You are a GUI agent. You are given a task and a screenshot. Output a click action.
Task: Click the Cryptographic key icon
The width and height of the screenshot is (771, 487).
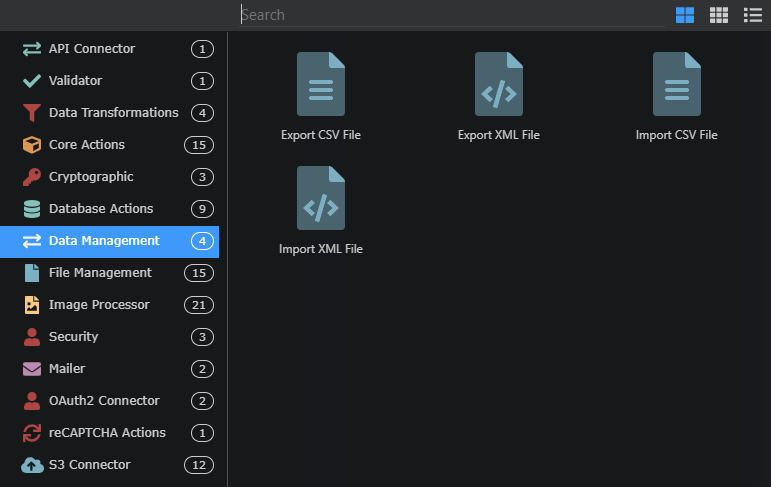pos(32,177)
